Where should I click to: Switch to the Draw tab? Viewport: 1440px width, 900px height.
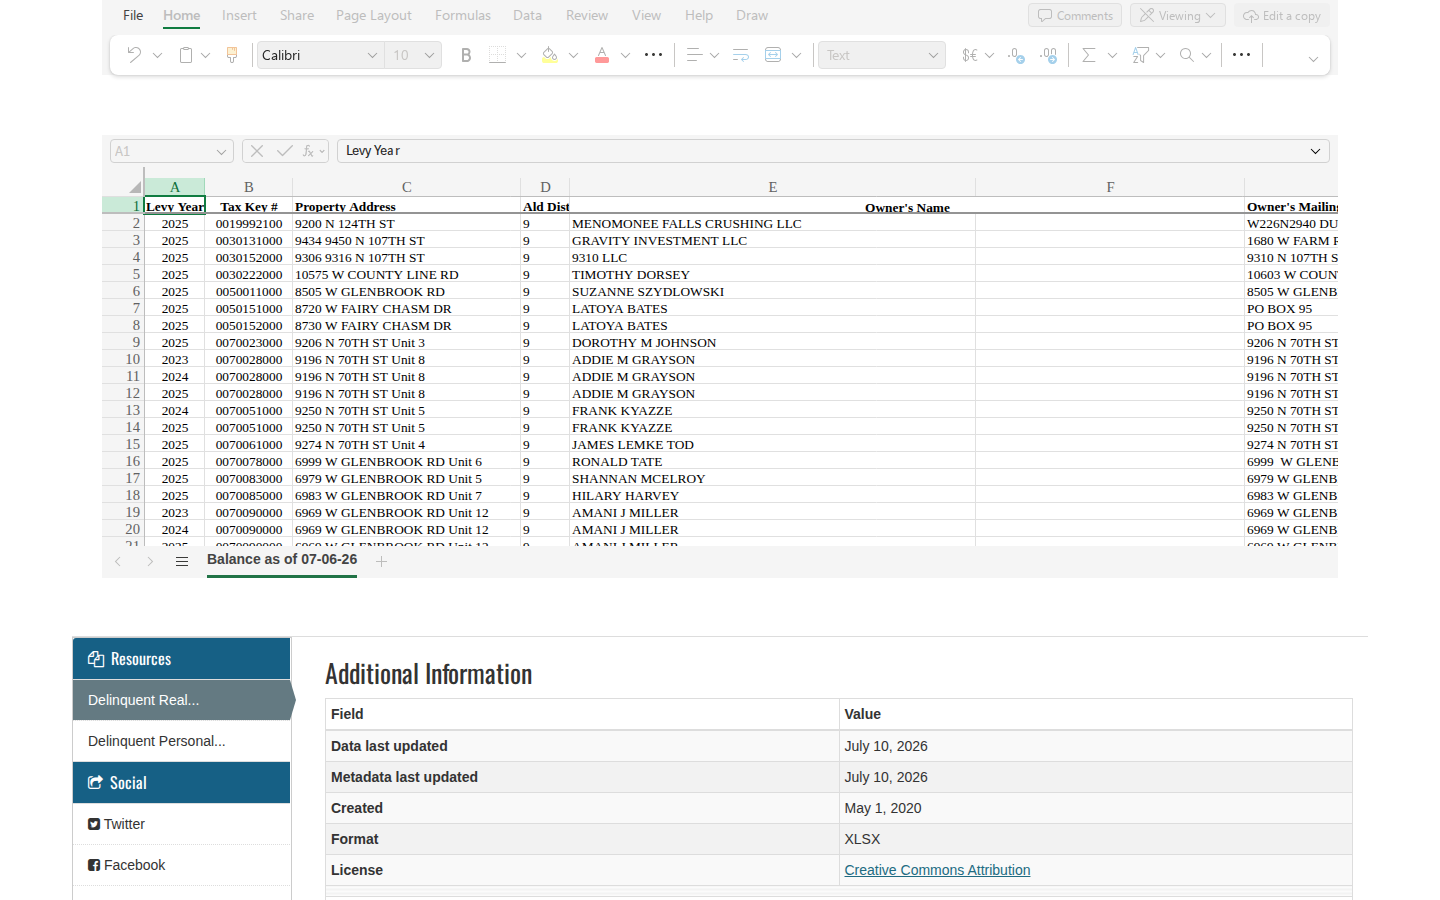click(752, 16)
